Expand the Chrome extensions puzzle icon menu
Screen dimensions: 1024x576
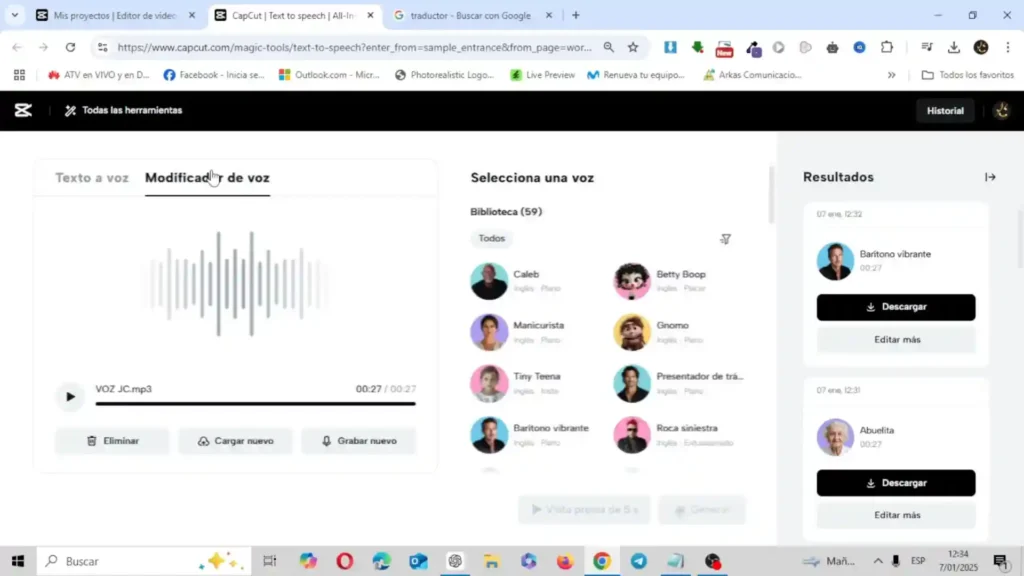pyautogui.click(x=885, y=47)
